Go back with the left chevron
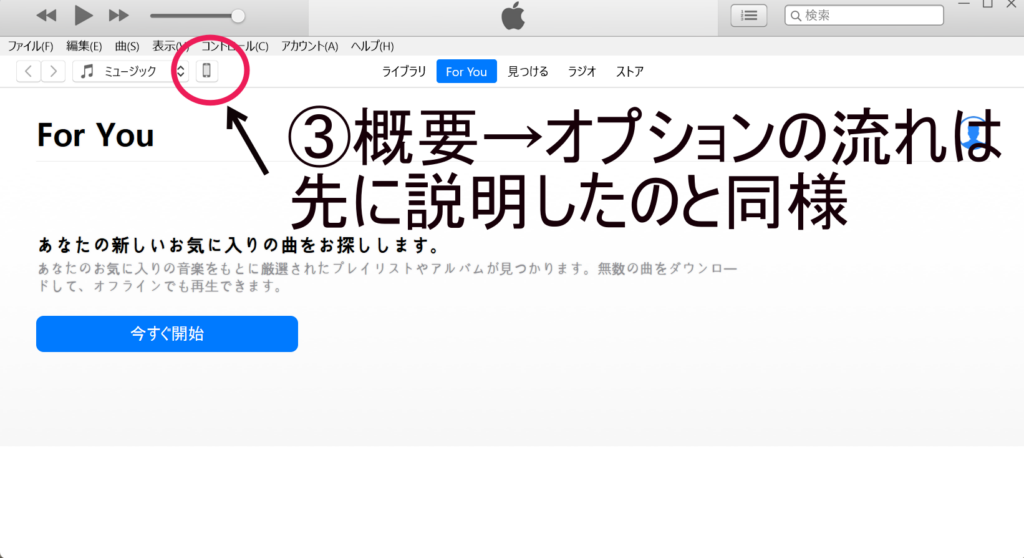Screen dimensions: 1024x558 pos(28,71)
